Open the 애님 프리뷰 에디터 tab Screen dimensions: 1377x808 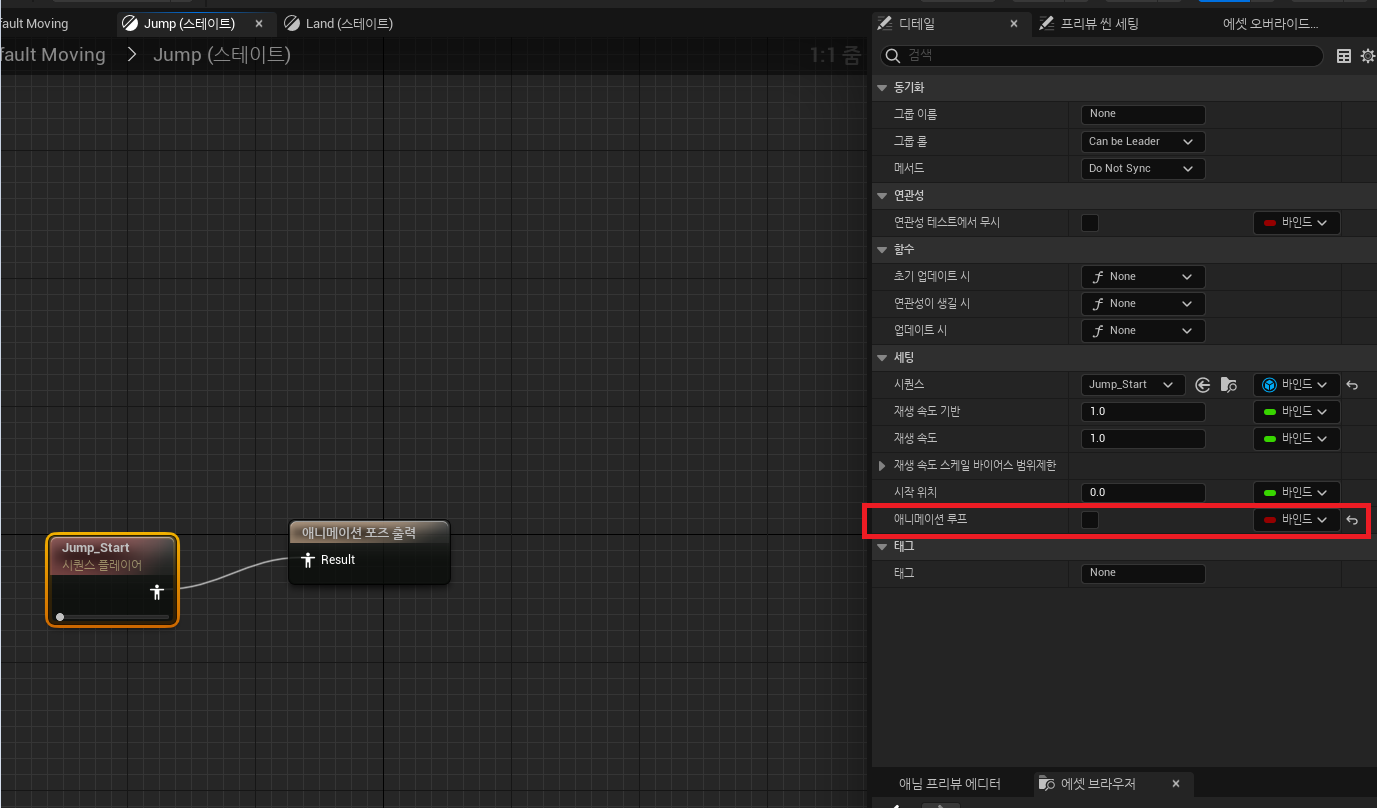tap(949, 783)
